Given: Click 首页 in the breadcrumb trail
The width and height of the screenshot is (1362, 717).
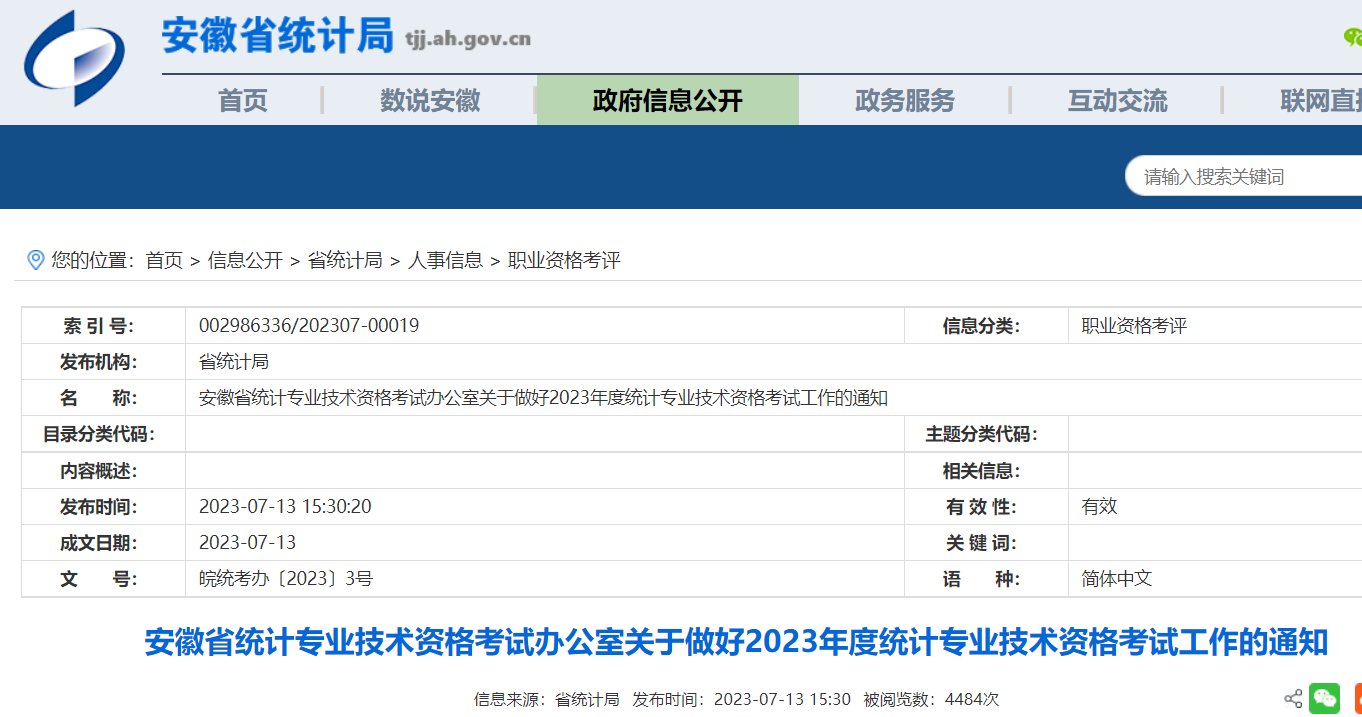Looking at the screenshot, I should (164, 261).
